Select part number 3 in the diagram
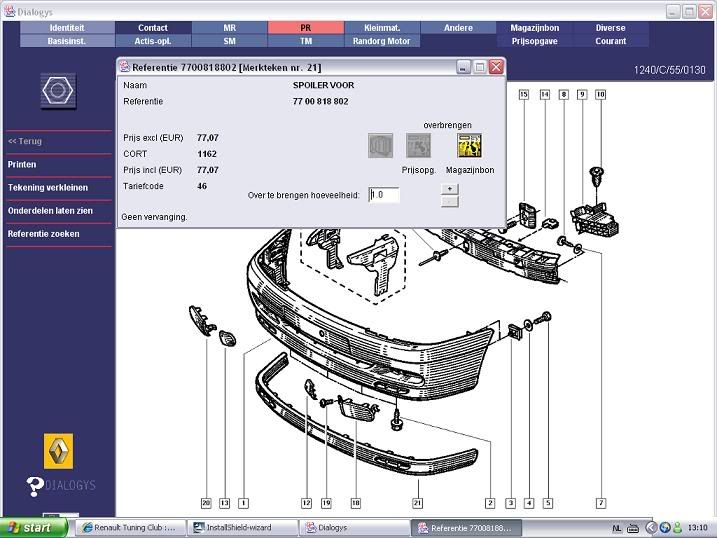This screenshot has height=538, width=717. (x=510, y=503)
